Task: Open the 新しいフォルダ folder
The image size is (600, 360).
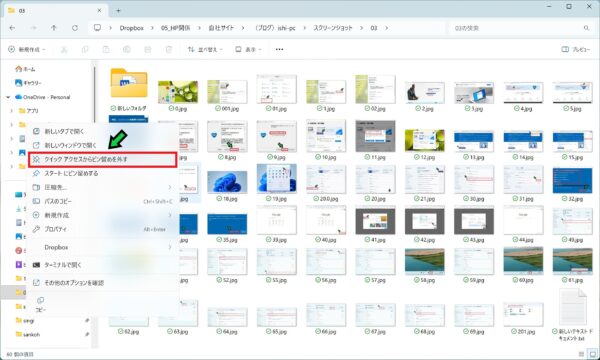Action: pos(129,84)
